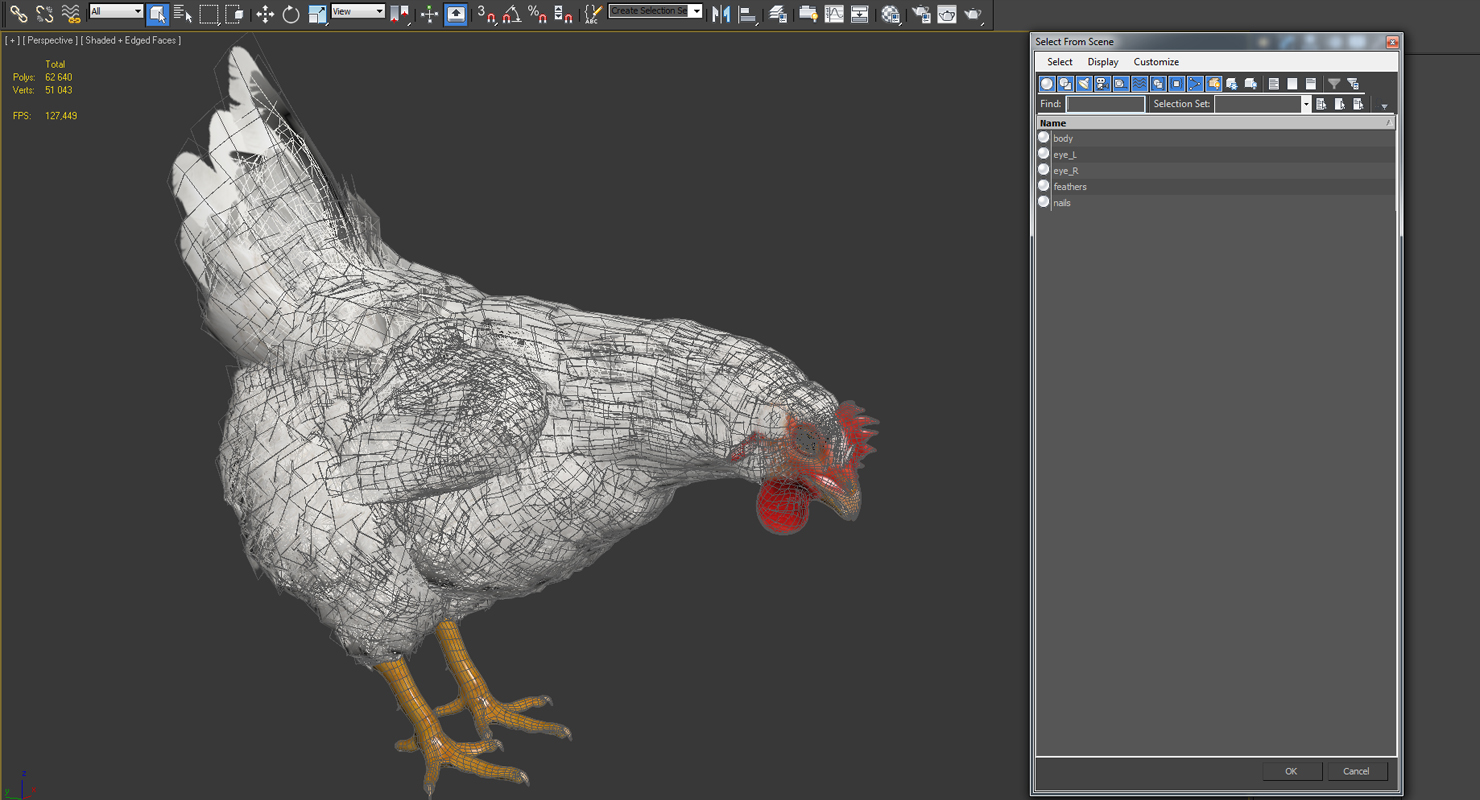Click into the Find input field
This screenshot has height=800, width=1480.
click(x=1105, y=104)
